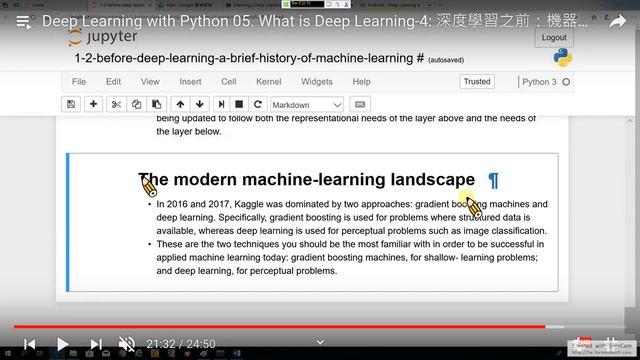This screenshot has height=360, width=640.
Task: Restart kernel with the circular arrow icon
Action: [x=258, y=104]
